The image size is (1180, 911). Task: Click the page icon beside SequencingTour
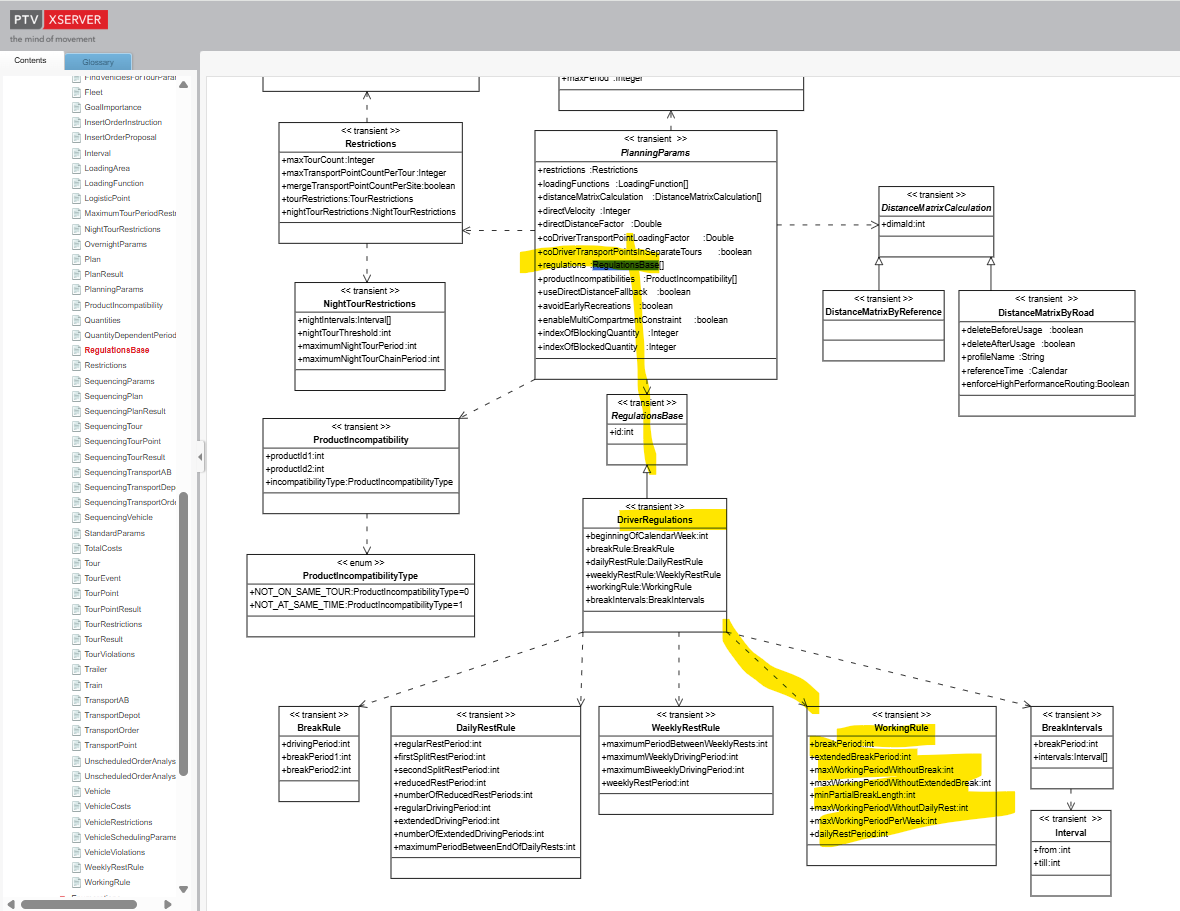75,426
